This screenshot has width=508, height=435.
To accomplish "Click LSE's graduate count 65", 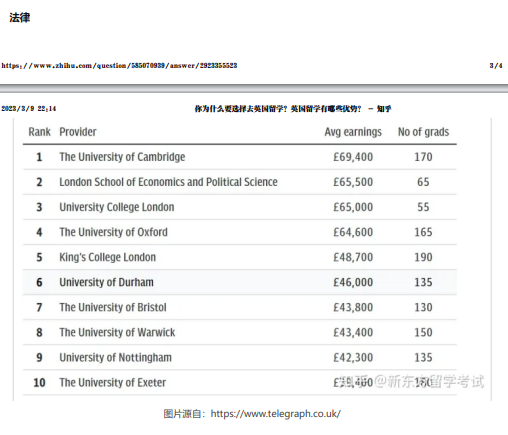I will pyautogui.click(x=423, y=182).
